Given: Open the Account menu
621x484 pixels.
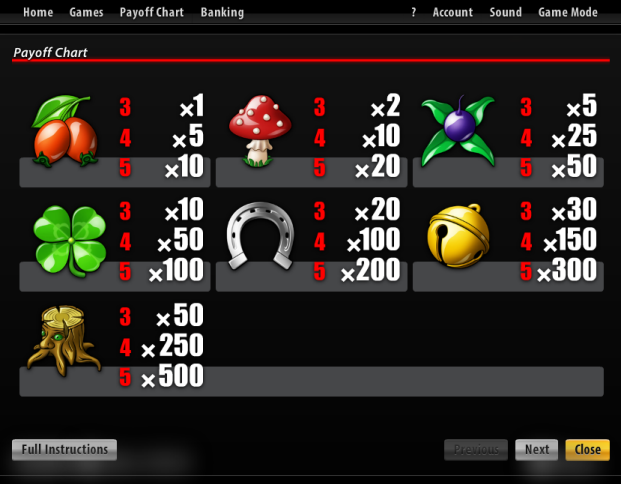Looking at the screenshot, I should coord(453,12).
